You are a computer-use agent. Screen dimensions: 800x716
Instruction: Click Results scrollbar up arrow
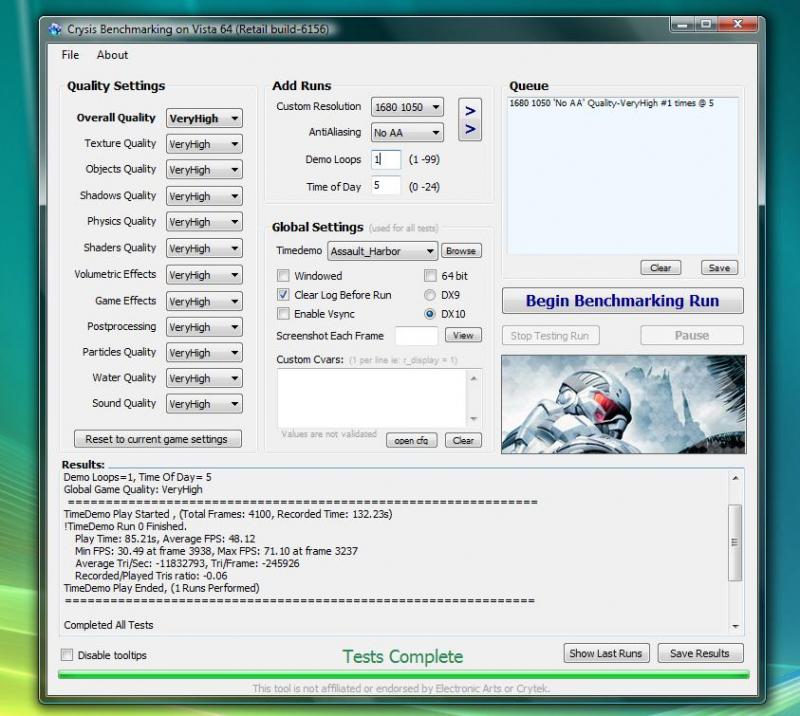point(735,478)
